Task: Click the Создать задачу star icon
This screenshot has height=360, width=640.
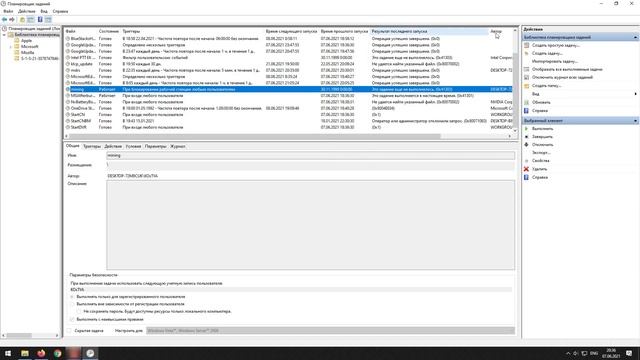Action: (527, 53)
